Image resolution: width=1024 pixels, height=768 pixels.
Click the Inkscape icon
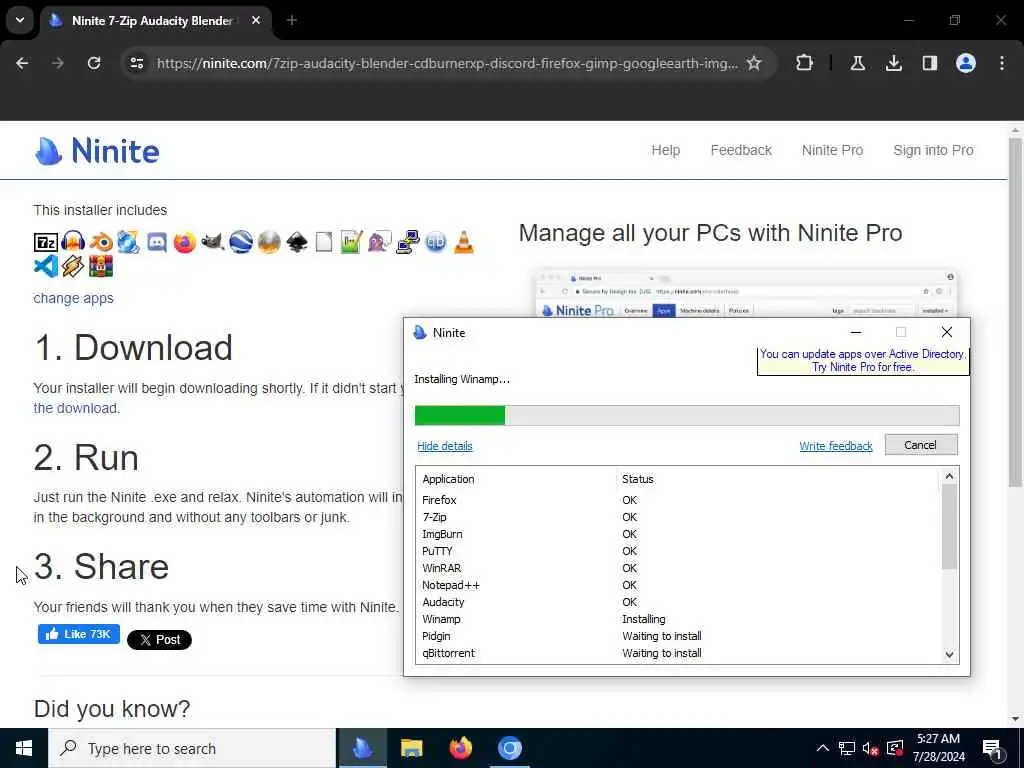tap(296, 242)
